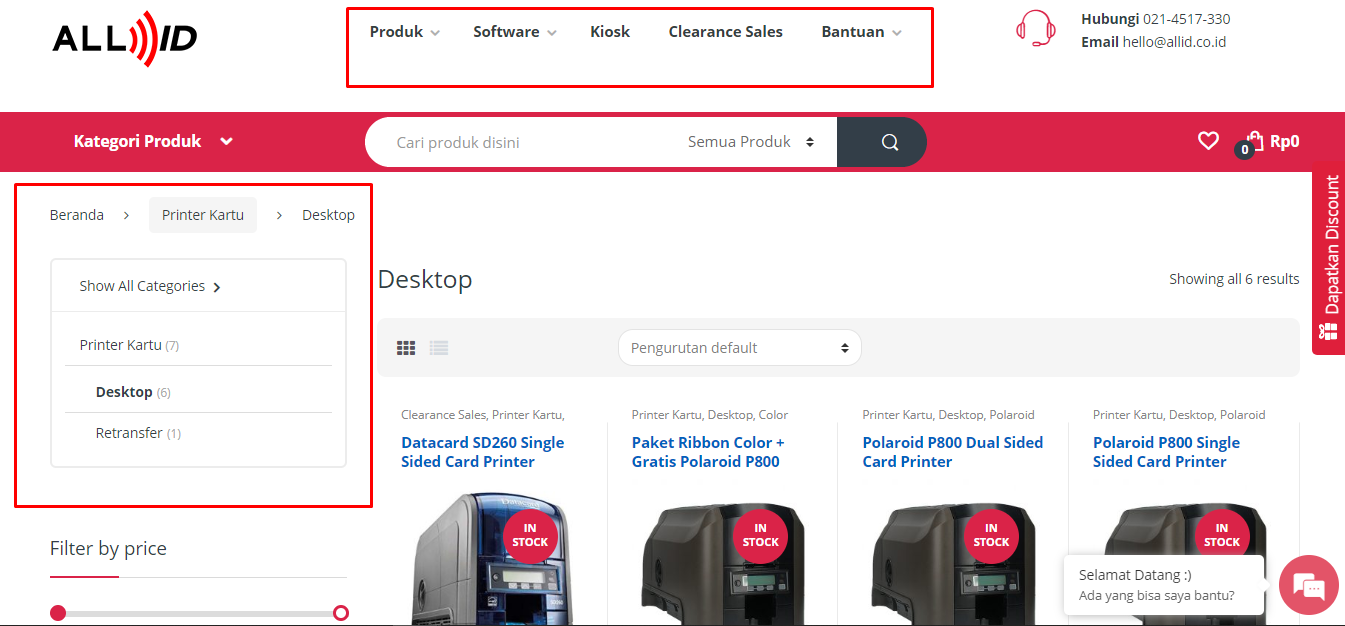Open Datacard SD260 Single Sided Card Printer
The height and width of the screenshot is (626, 1345).
pyautogui.click(x=482, y=452)
